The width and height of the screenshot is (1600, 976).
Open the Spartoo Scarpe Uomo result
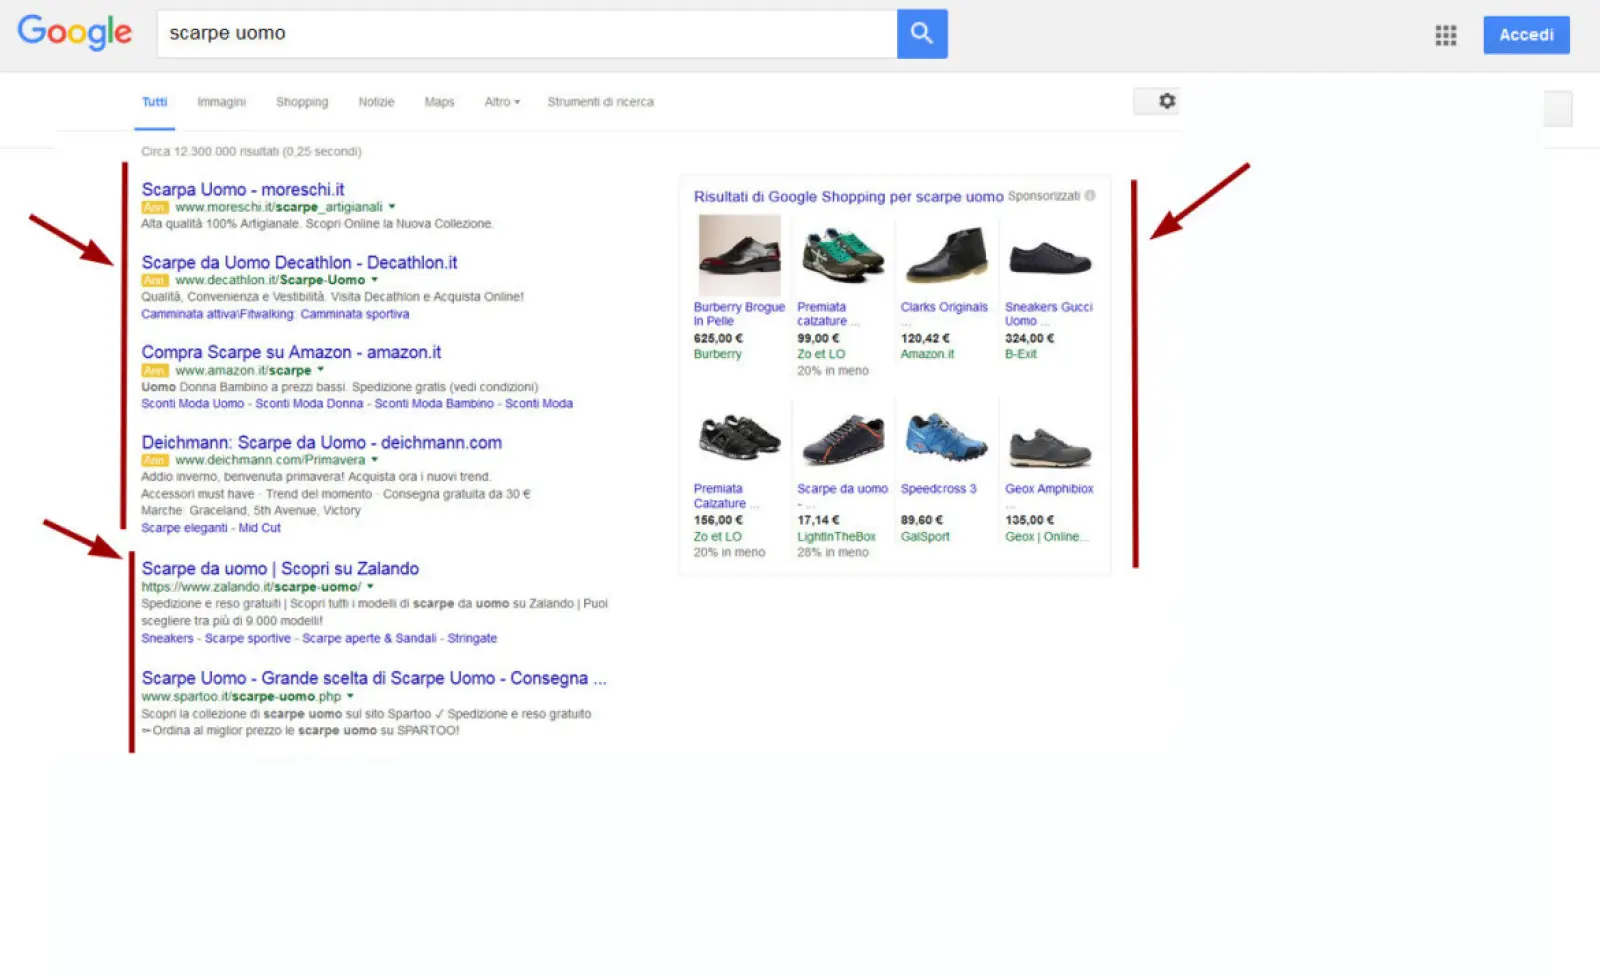pos(374,678)
